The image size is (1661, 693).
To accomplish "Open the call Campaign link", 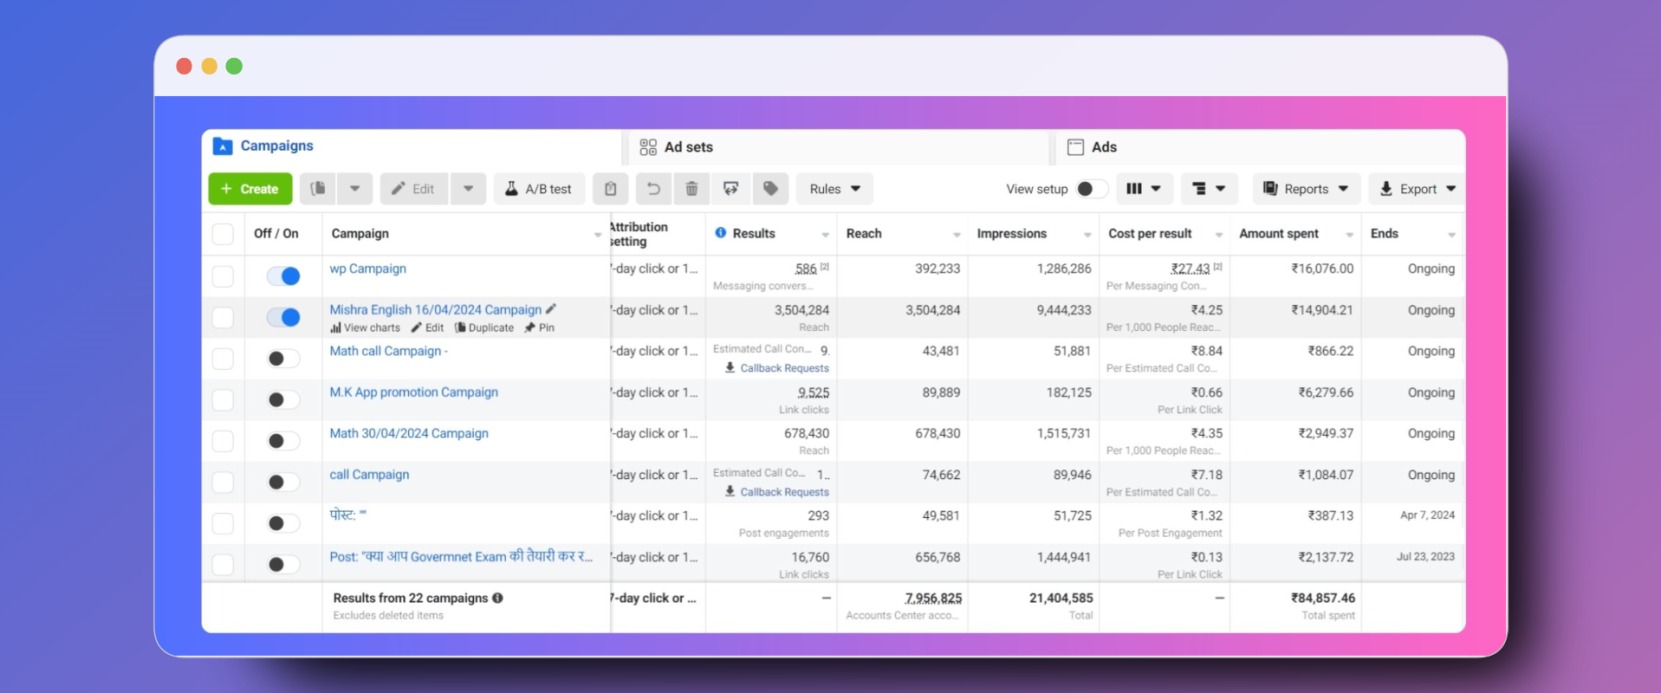I will 369,474.
